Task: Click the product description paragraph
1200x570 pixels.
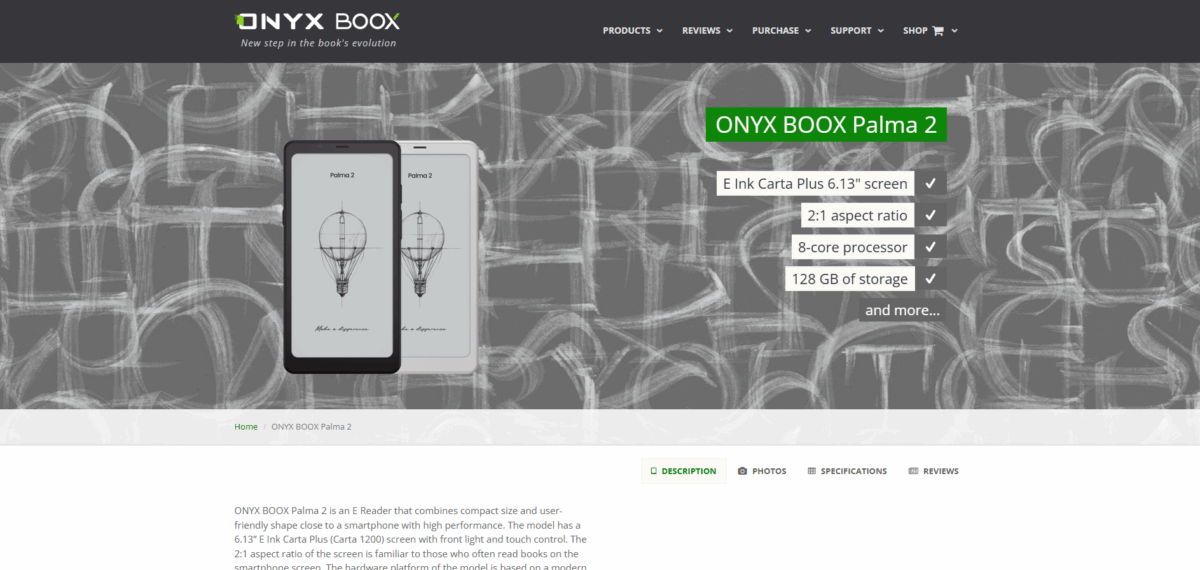Action: pyautogui.click(x=412, y=538)
